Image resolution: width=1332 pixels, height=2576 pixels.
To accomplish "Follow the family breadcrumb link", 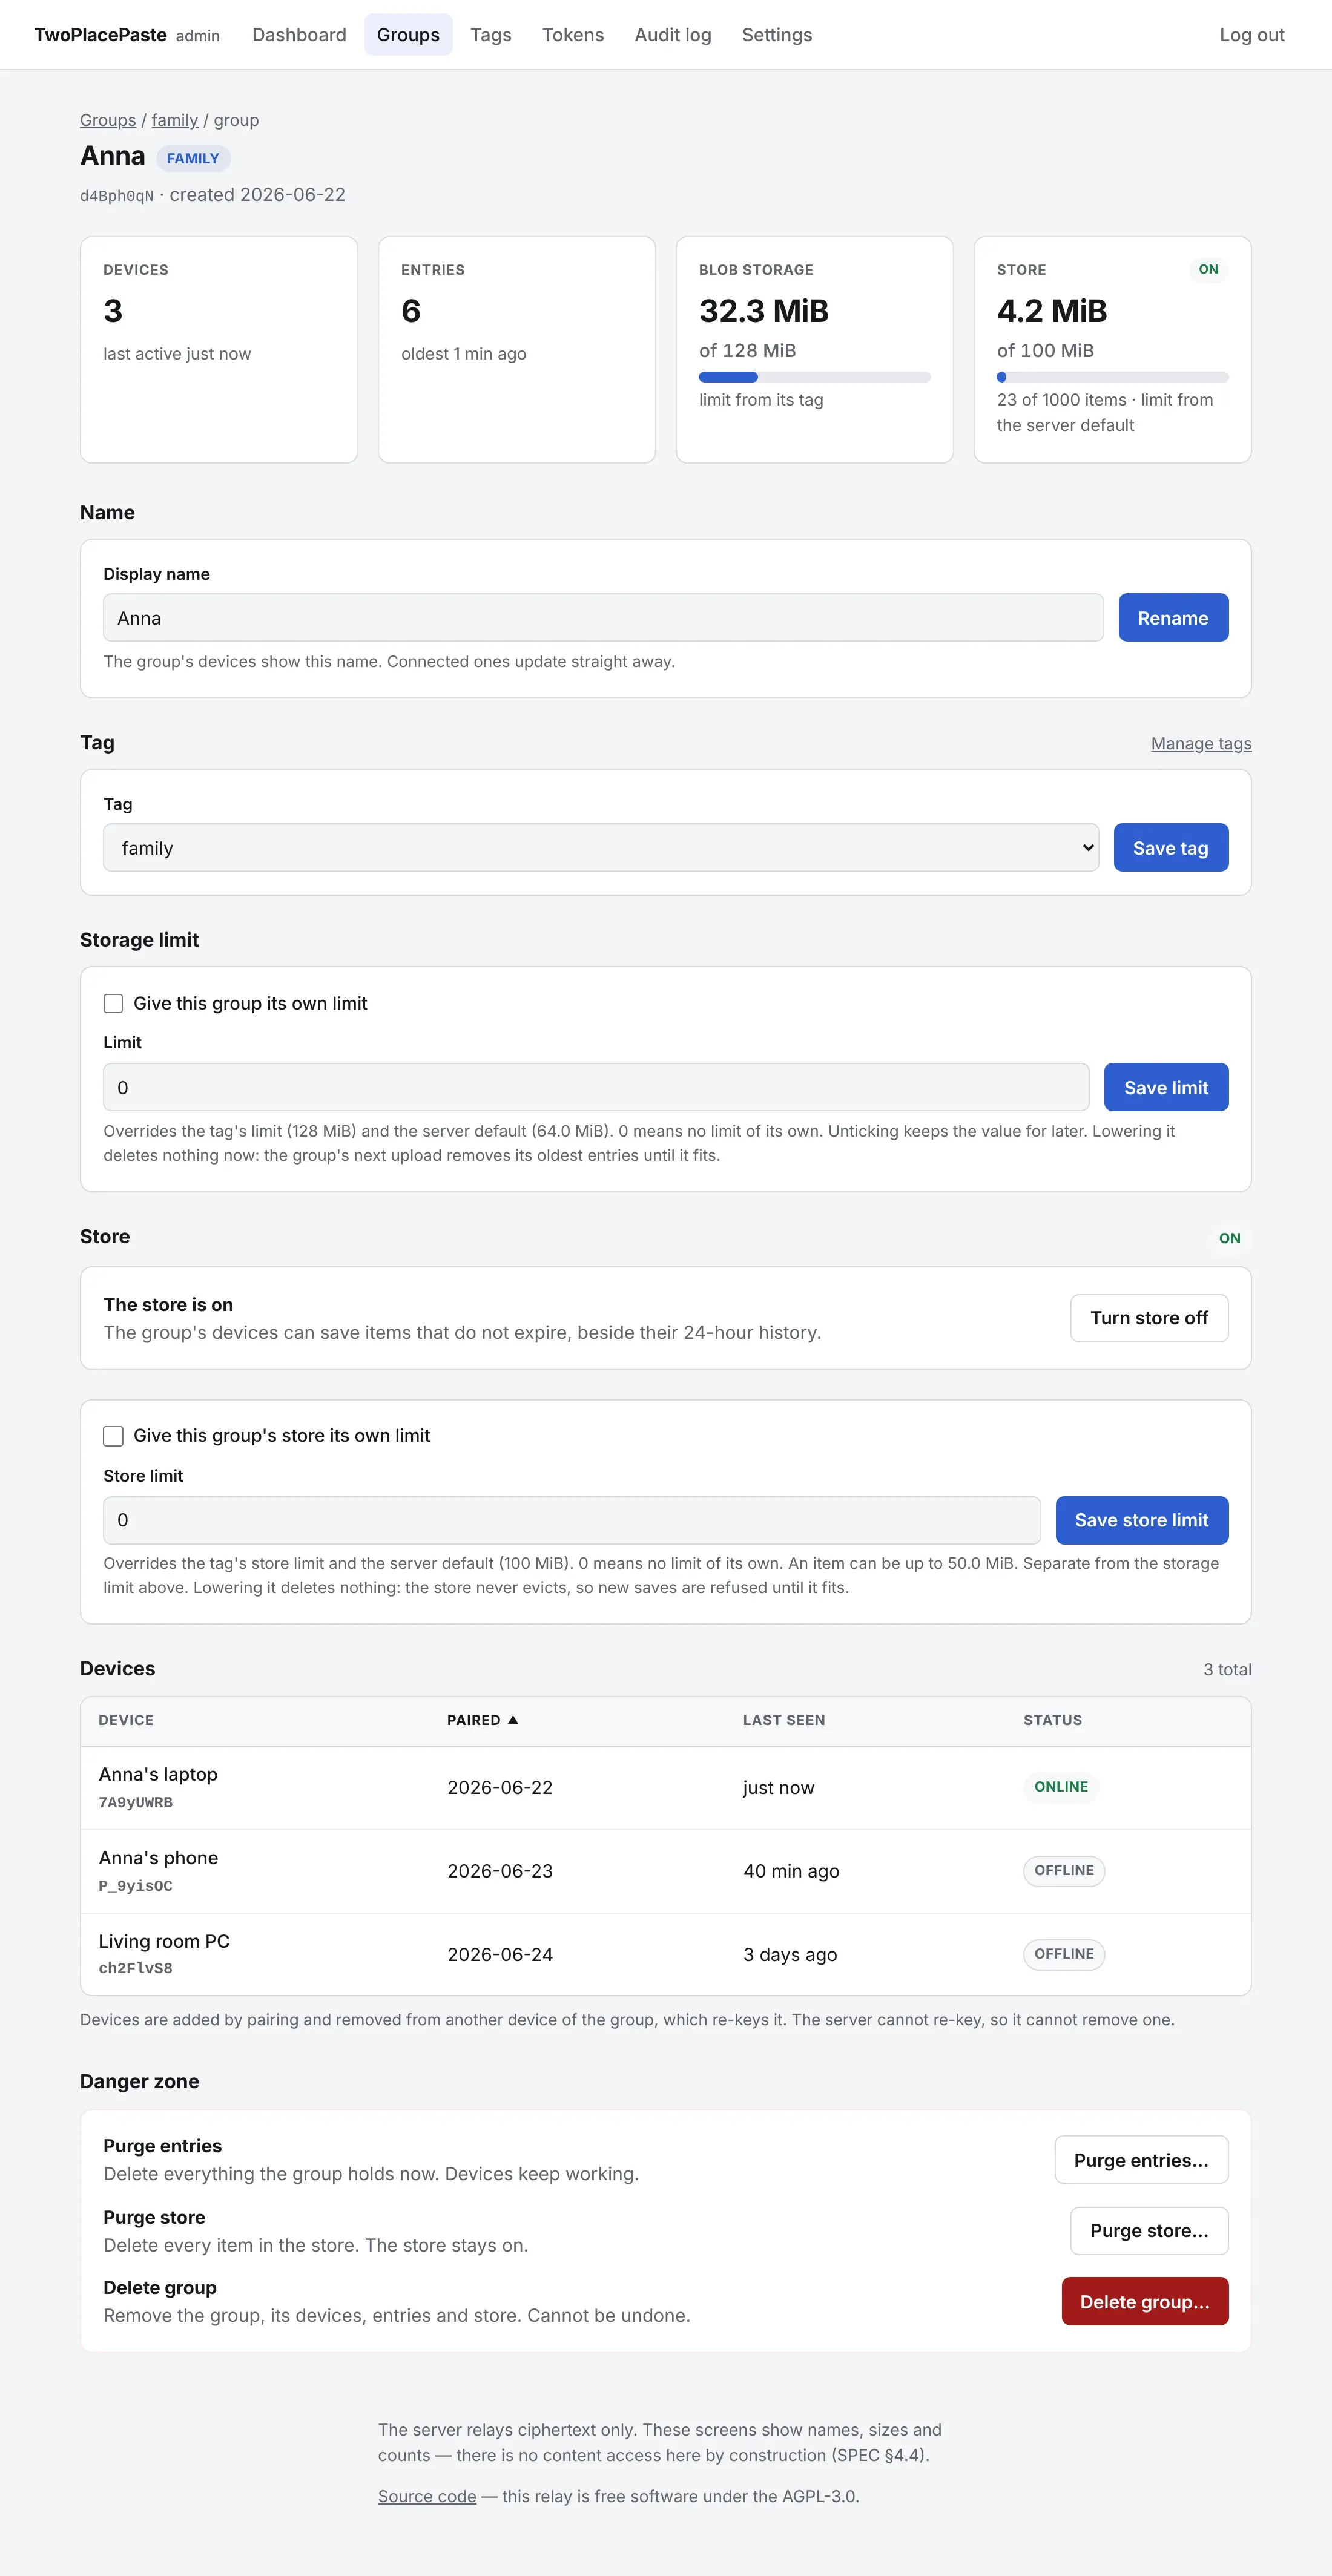I will (x=175, y=120).
